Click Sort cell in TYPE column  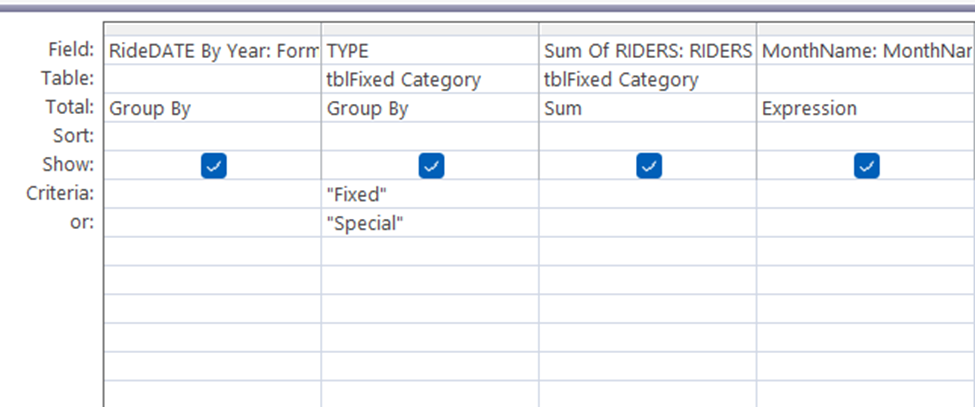click(x=430, y=136)
